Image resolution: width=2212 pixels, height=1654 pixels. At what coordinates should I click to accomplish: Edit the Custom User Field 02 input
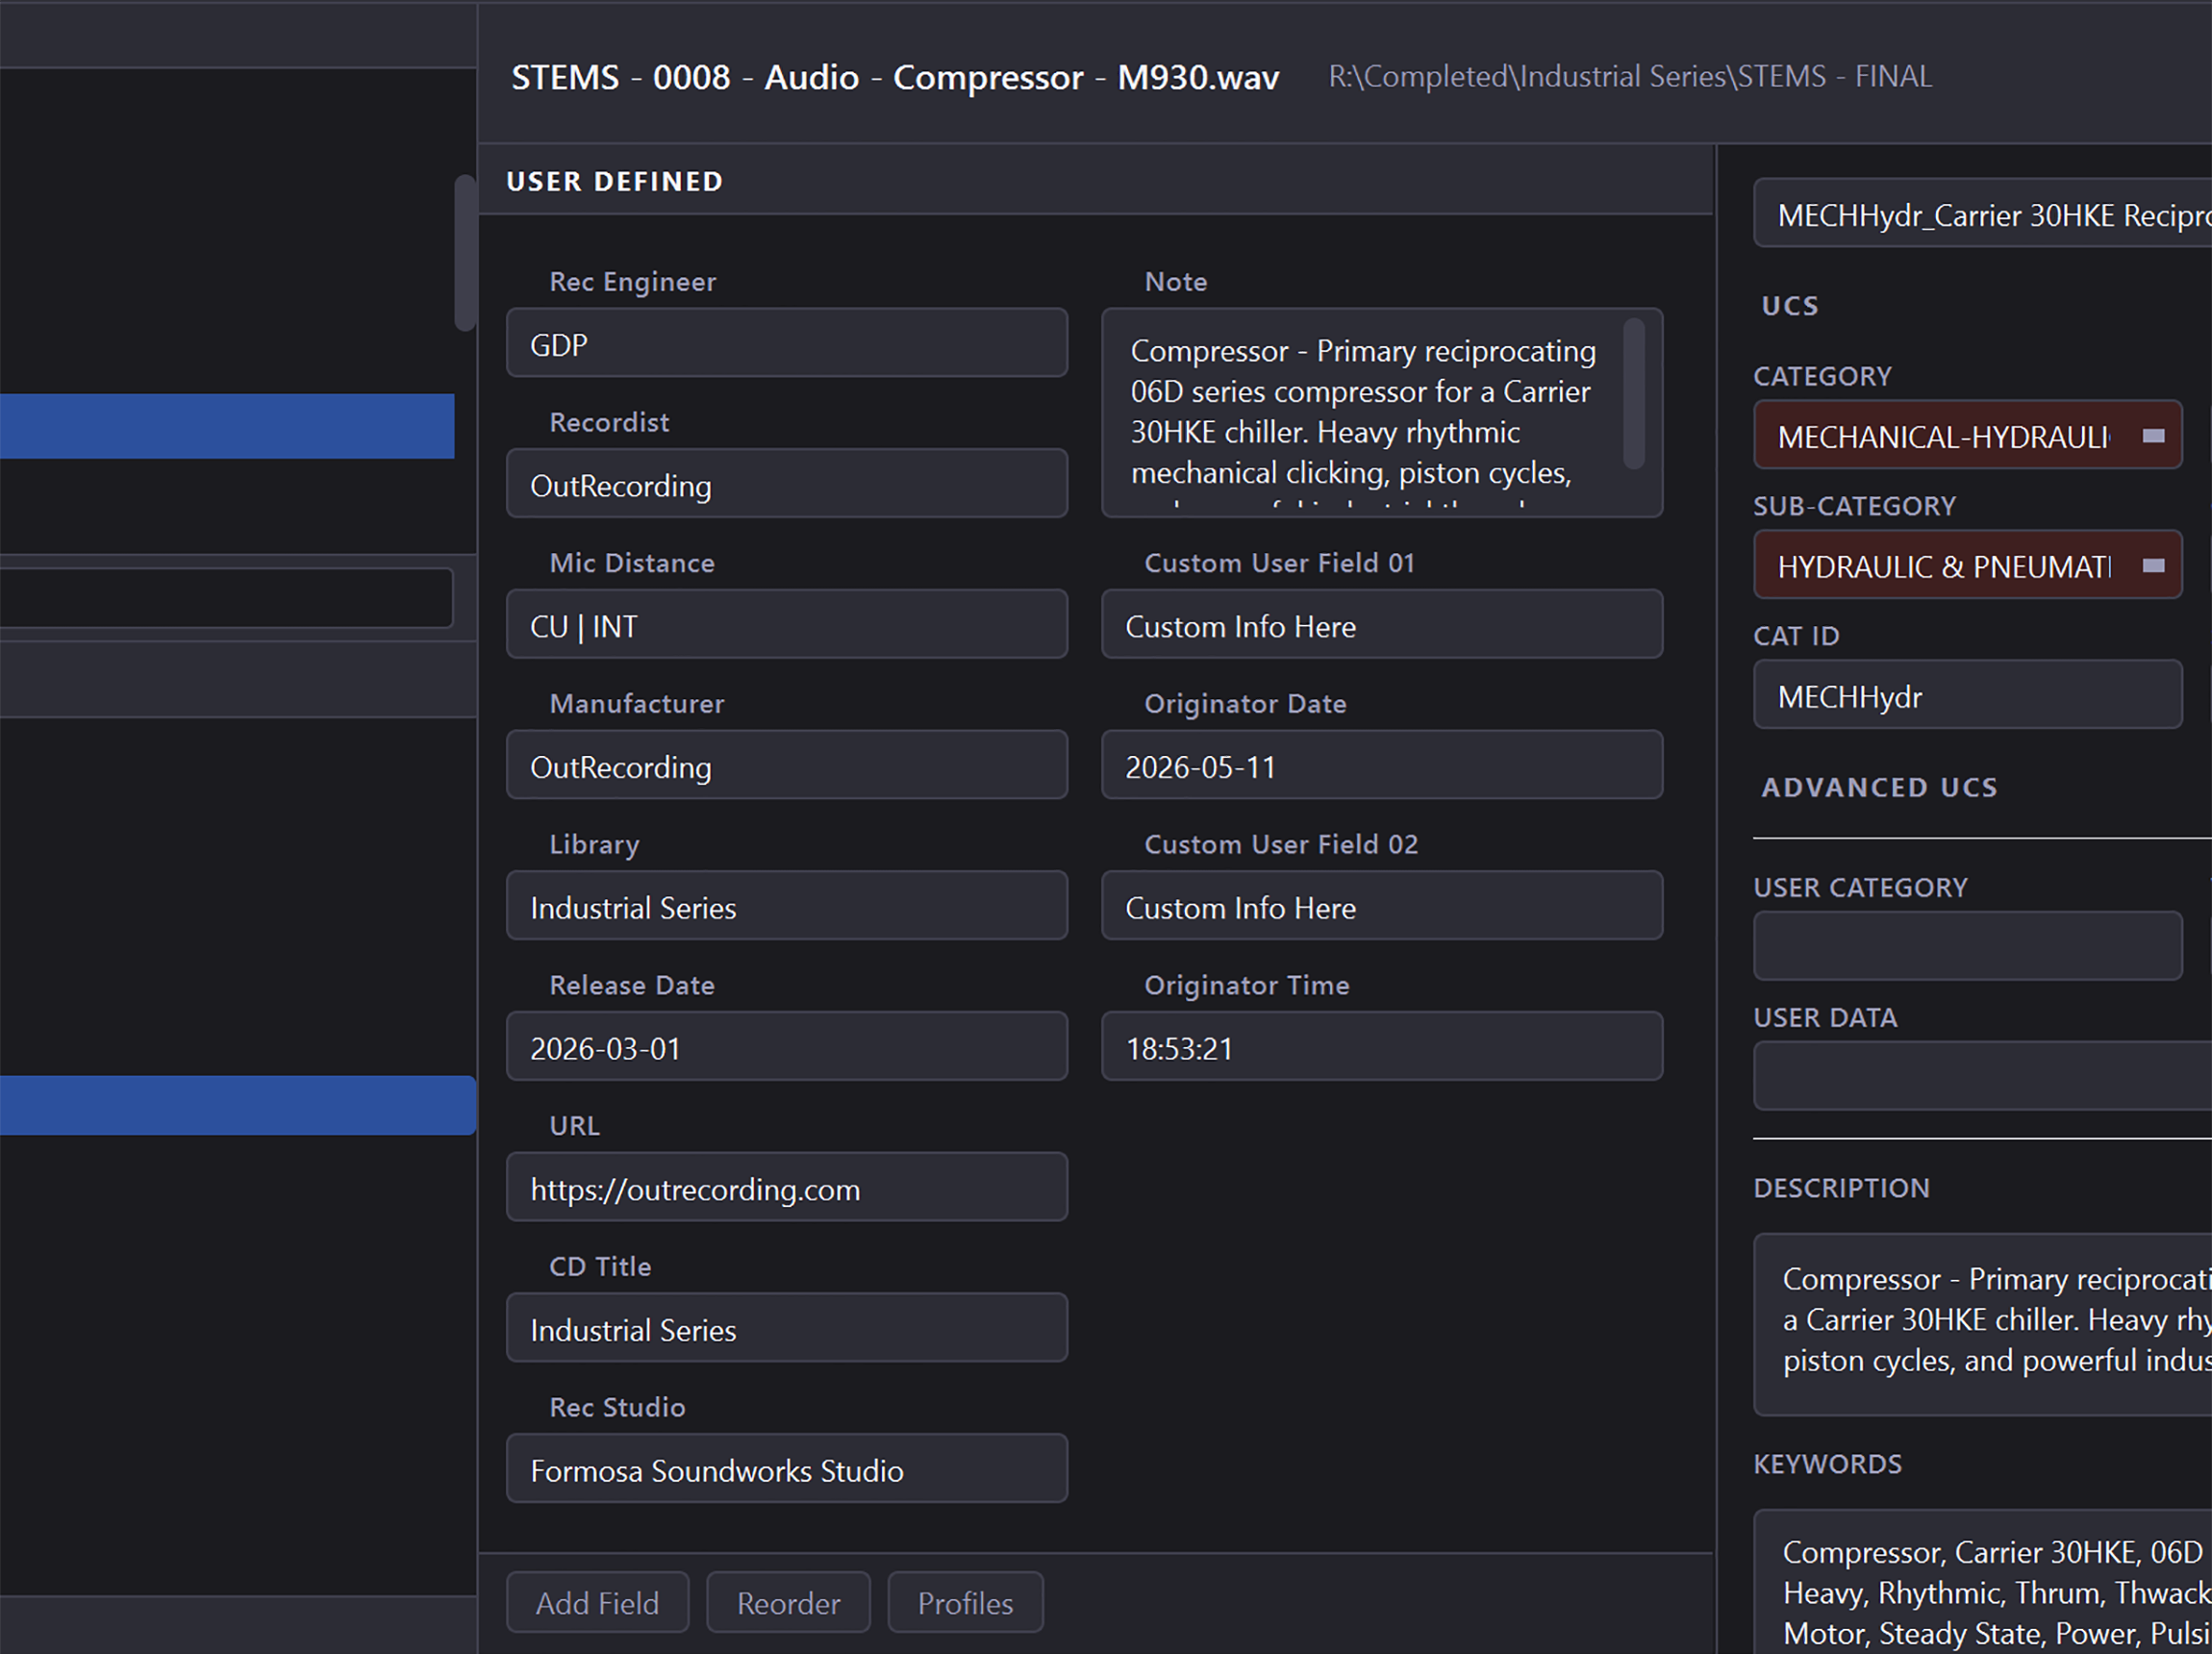(x=1382, y=906)
